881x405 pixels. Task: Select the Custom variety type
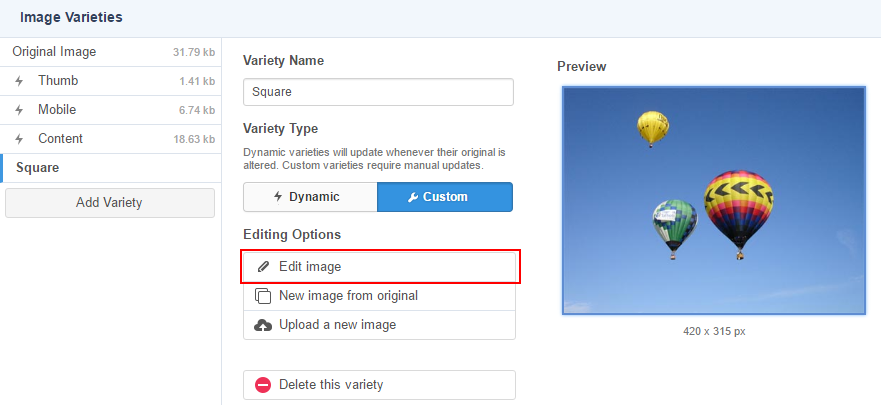click(x=445, y=197)
